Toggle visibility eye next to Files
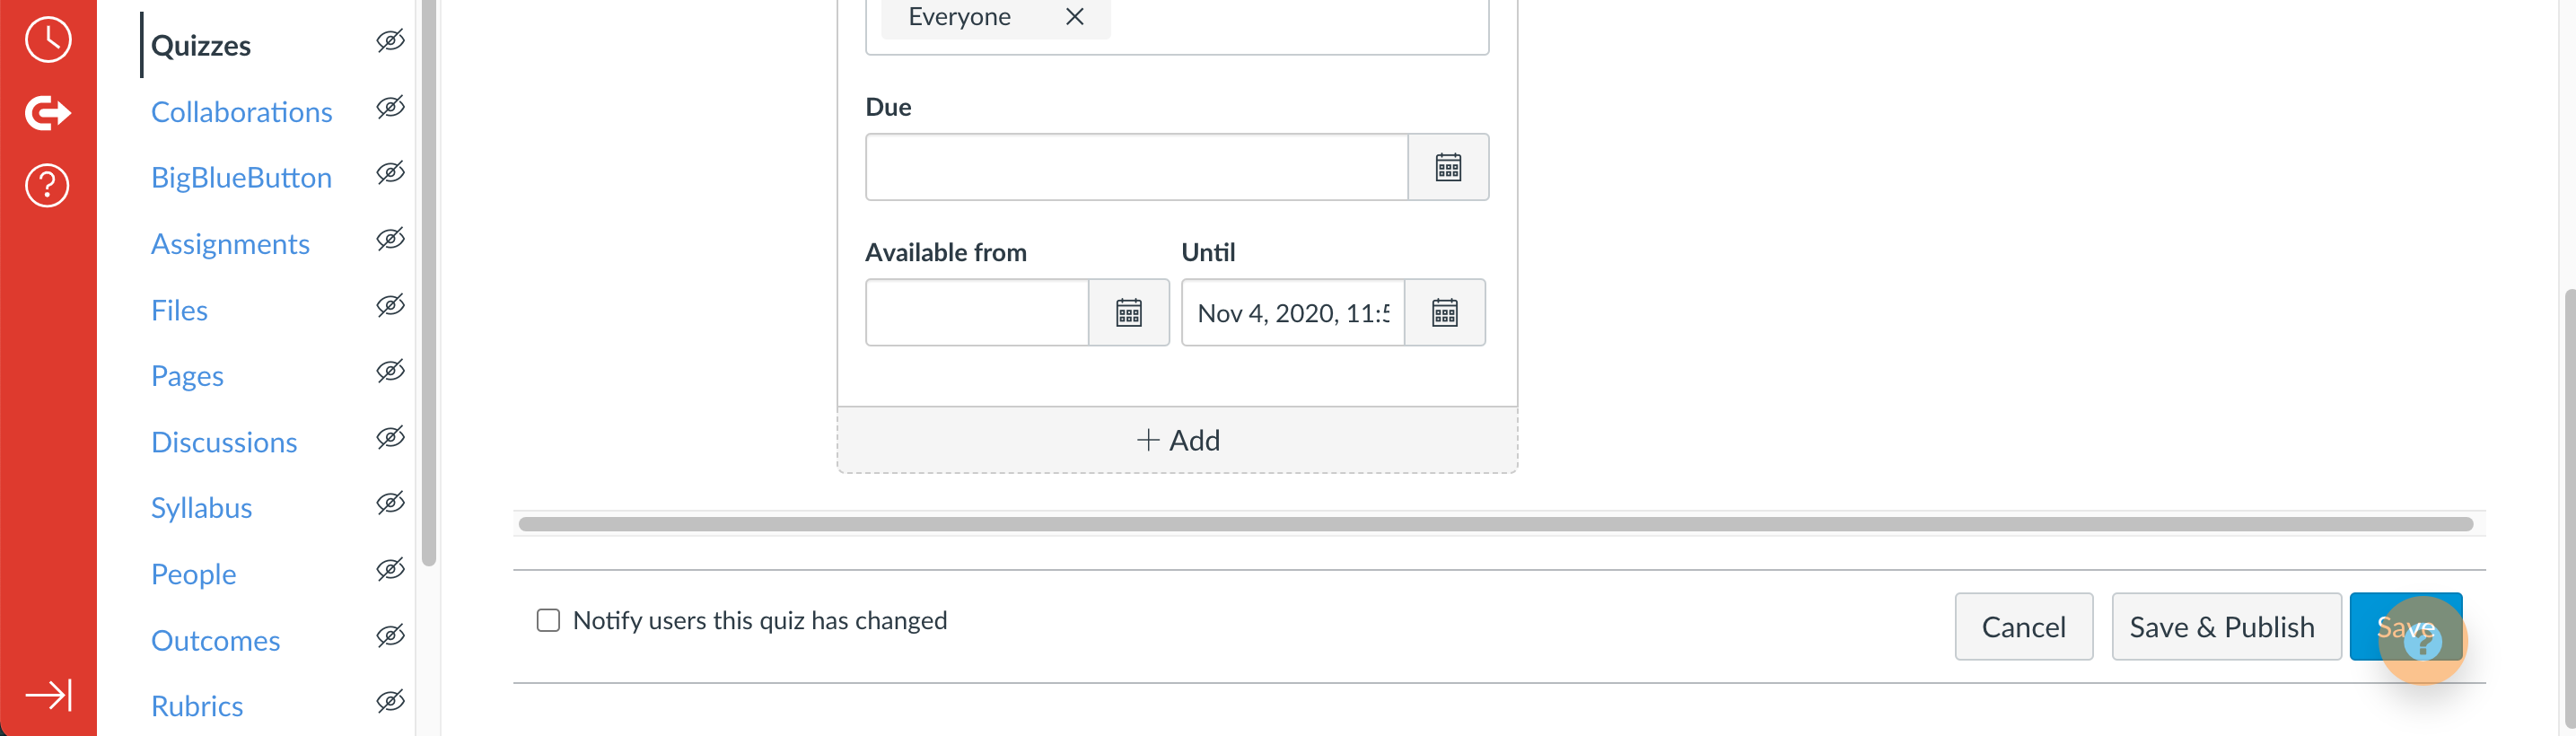2576x736 pixels. point(390,305)
